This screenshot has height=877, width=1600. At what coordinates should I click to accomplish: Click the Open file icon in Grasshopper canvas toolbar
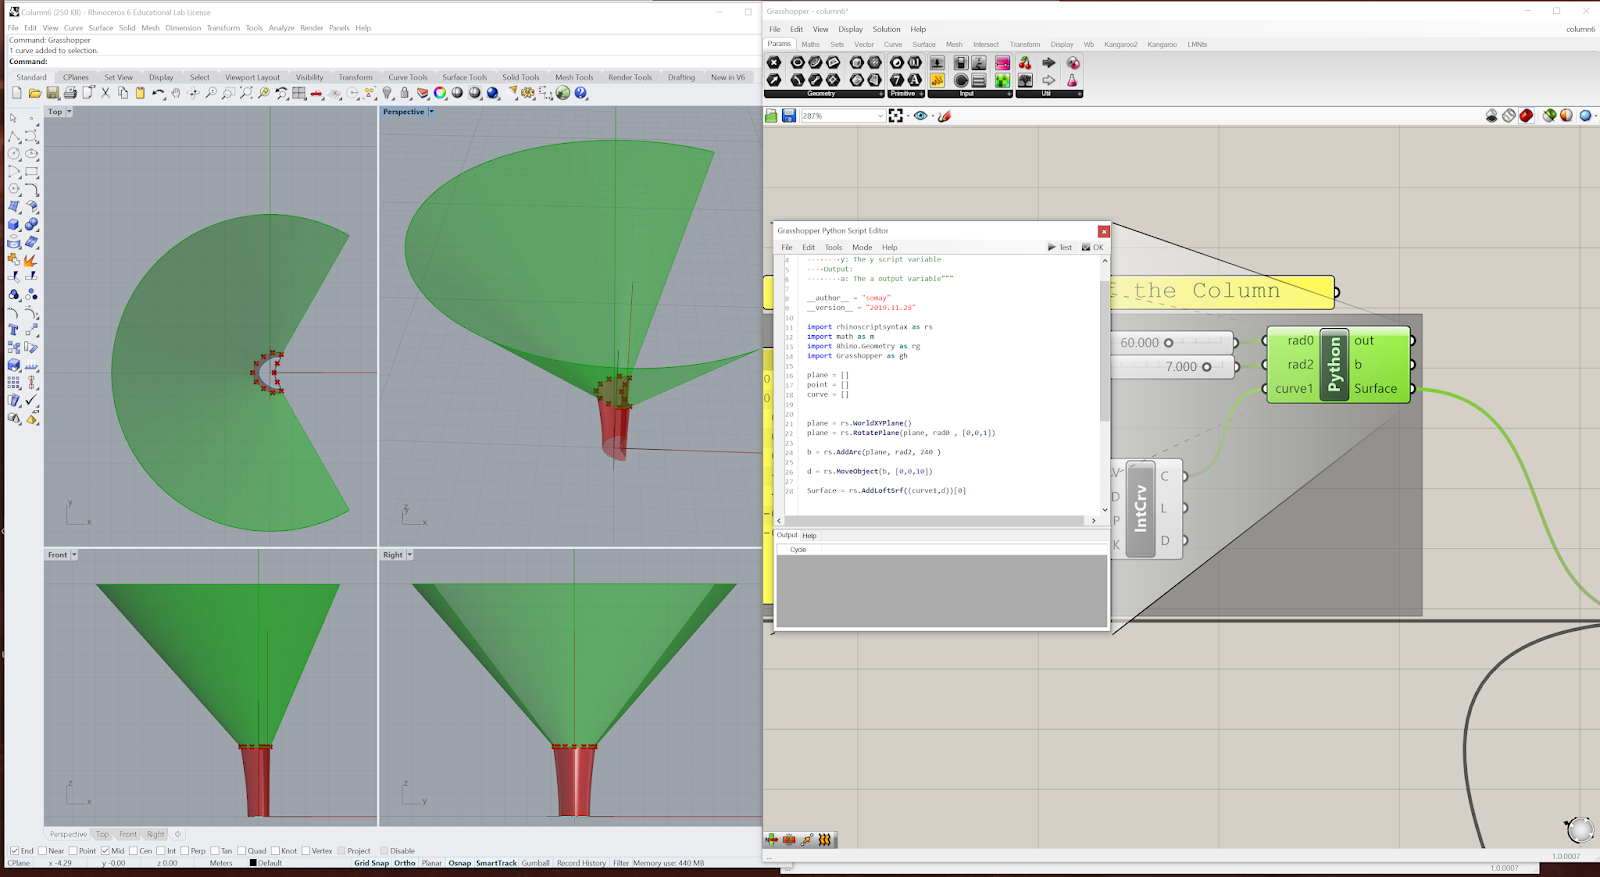click(x=771, y=116)
